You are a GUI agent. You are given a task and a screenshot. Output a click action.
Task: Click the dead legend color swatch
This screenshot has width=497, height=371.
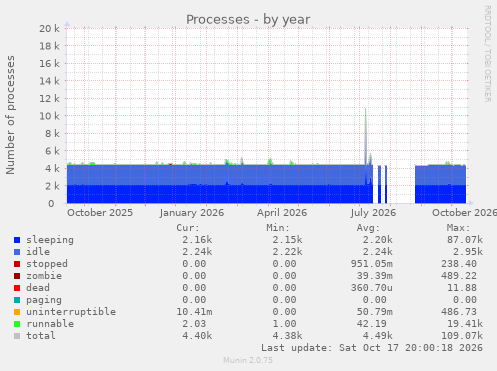[x=17, y=288]
